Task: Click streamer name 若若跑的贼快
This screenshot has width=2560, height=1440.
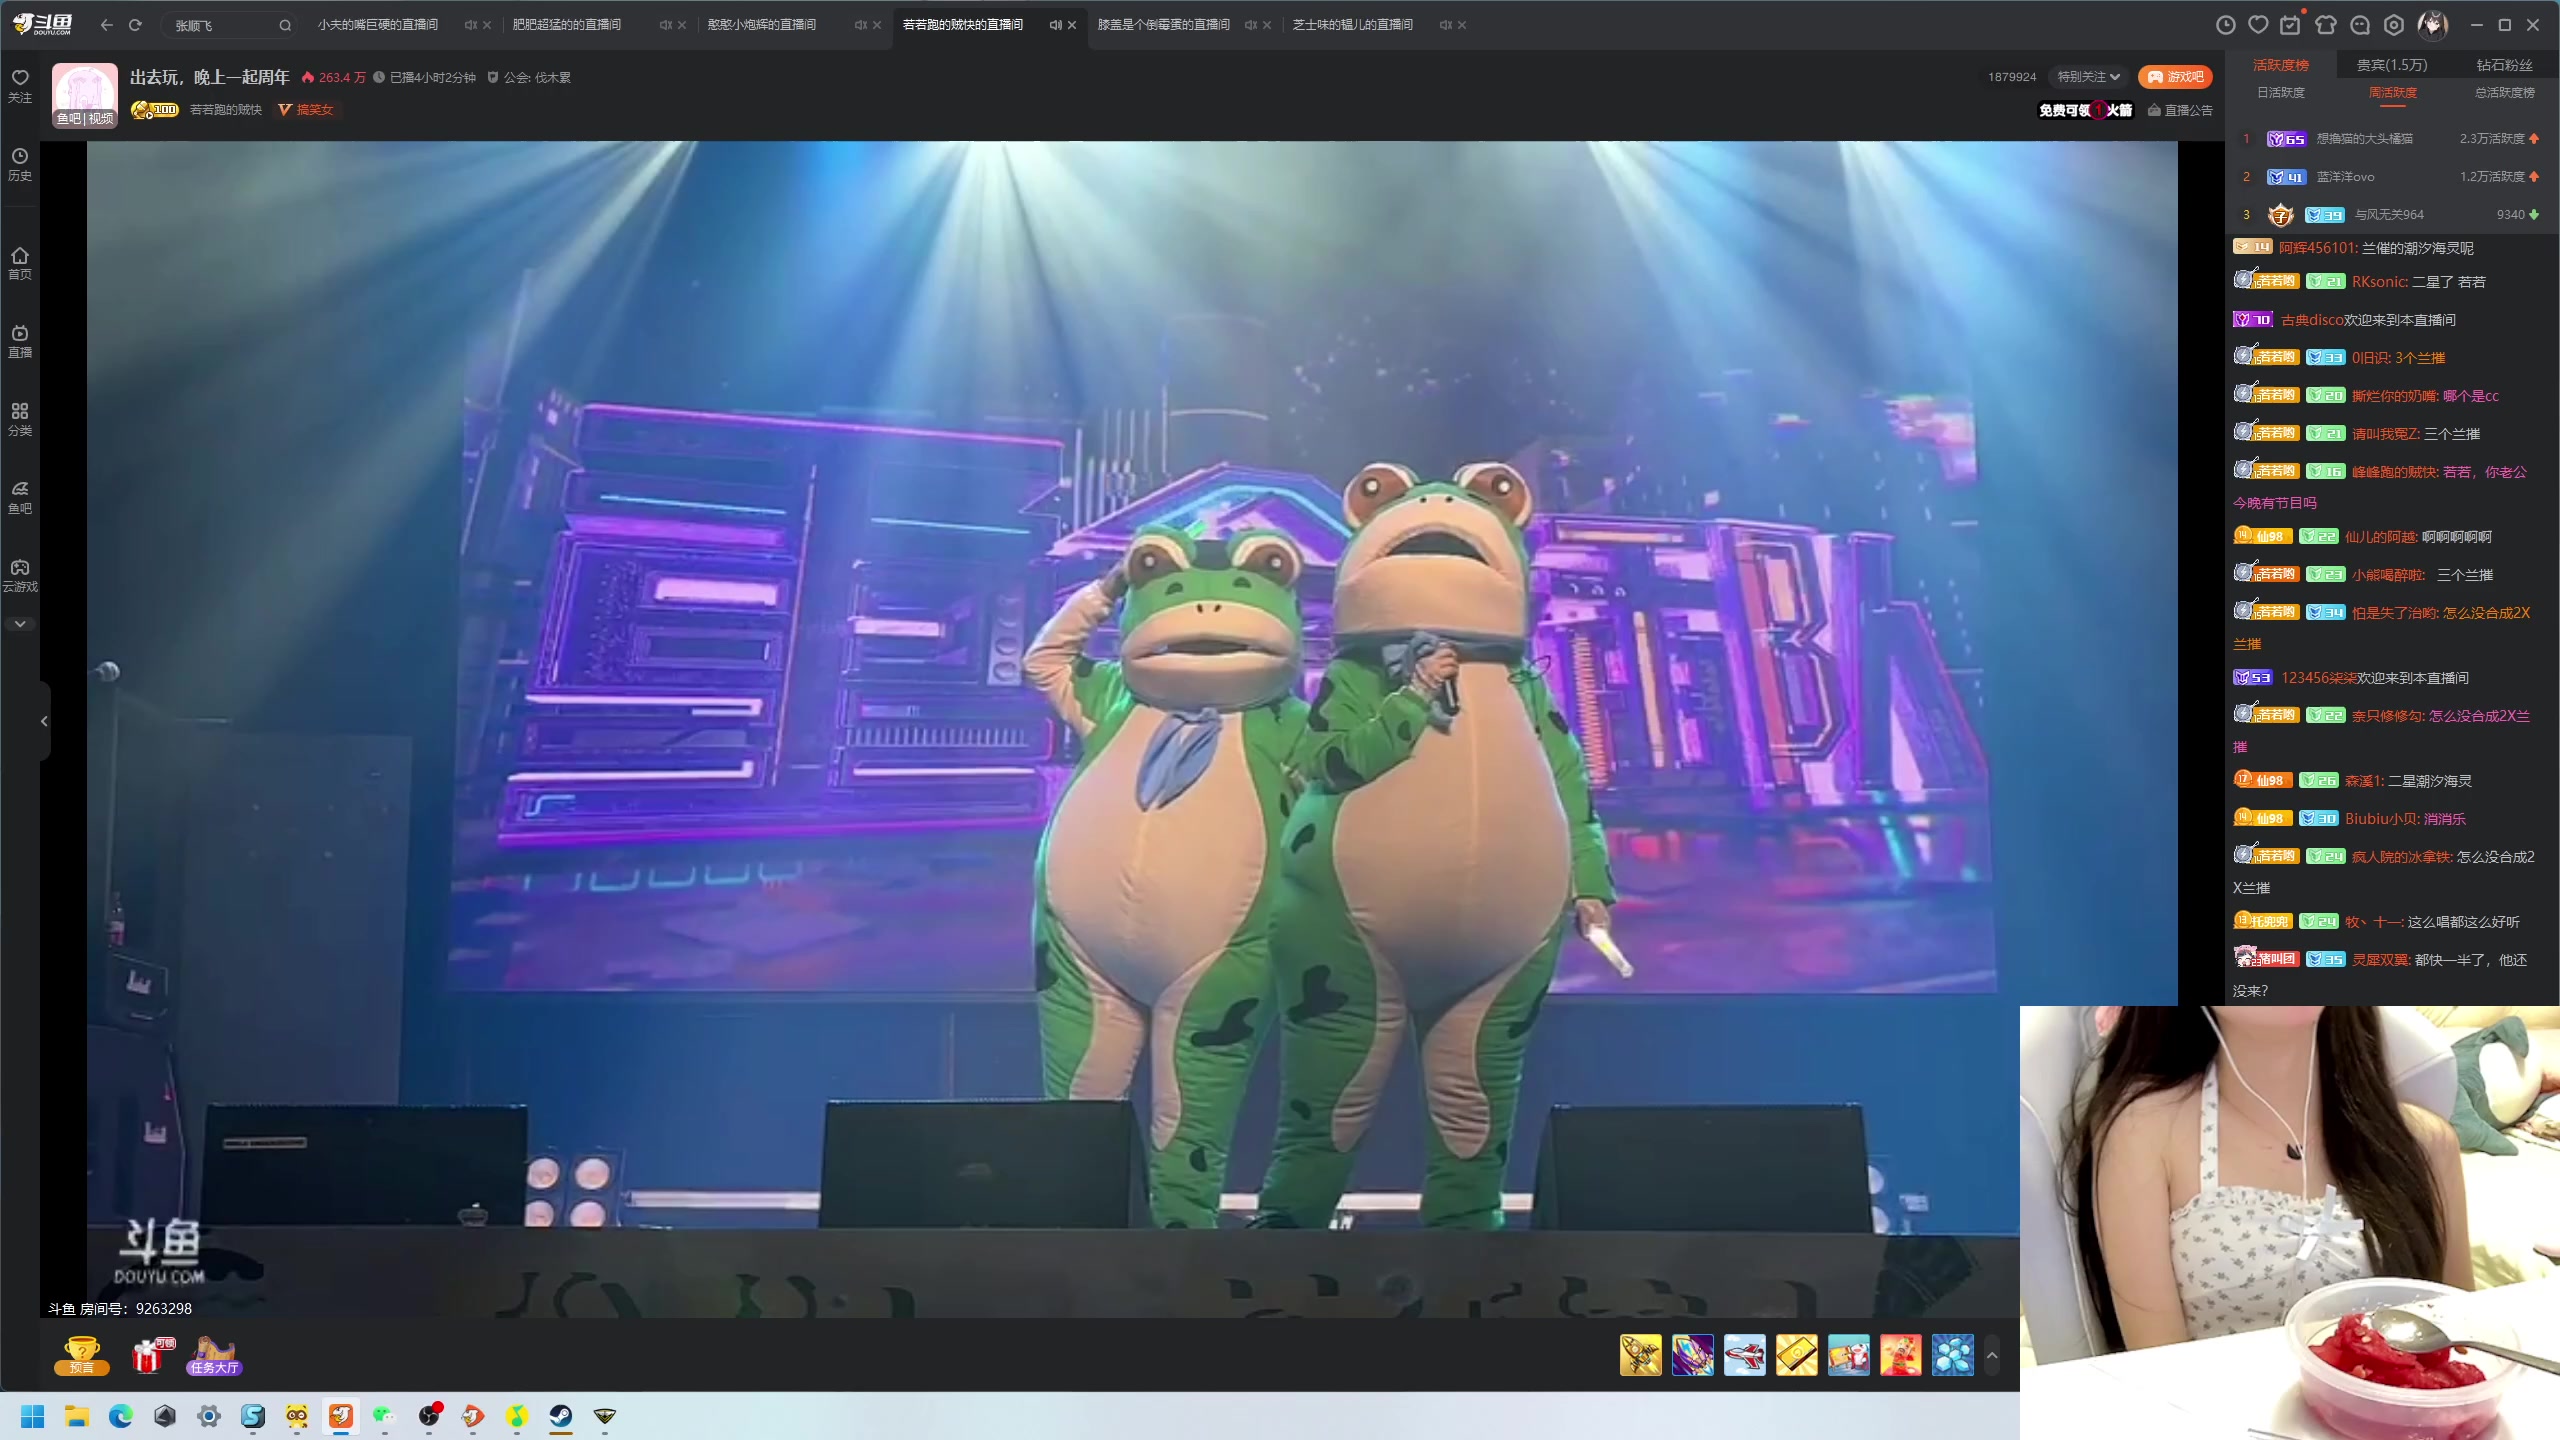Action: [226, 110]
